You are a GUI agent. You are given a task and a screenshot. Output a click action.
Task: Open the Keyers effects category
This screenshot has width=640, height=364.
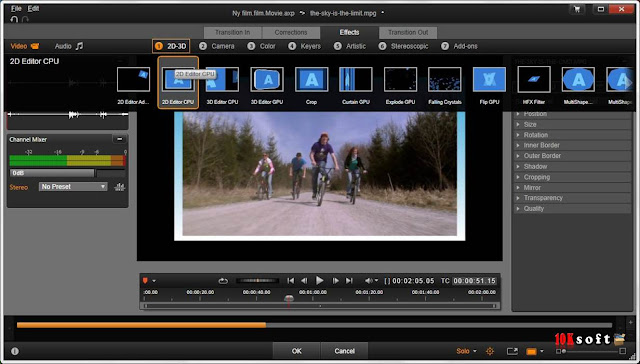[304, 46]
